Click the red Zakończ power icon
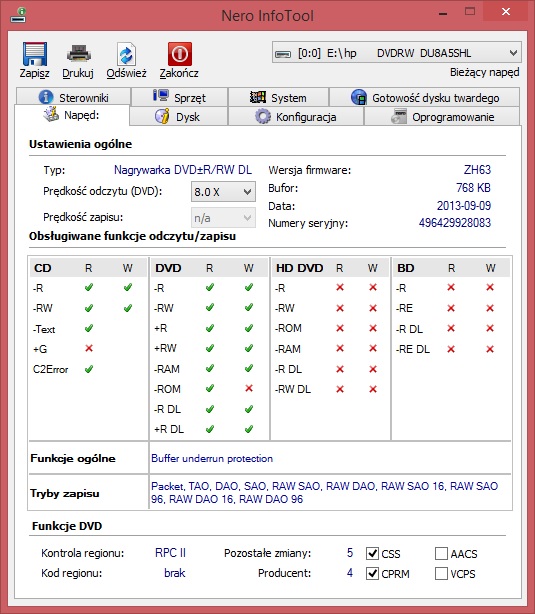The height and width of the screenshot is (614, 535). [180, 54]
